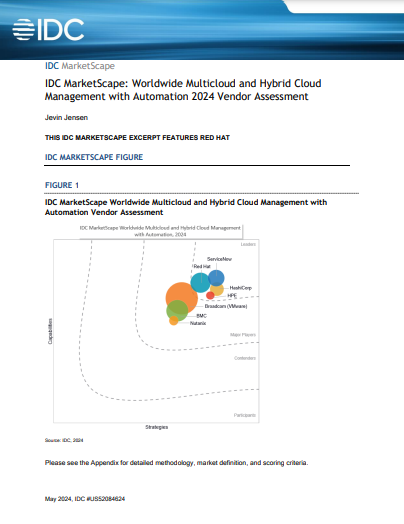Click the FIGURE 1 label
The image size is (404, 524).
click(62, 185)
